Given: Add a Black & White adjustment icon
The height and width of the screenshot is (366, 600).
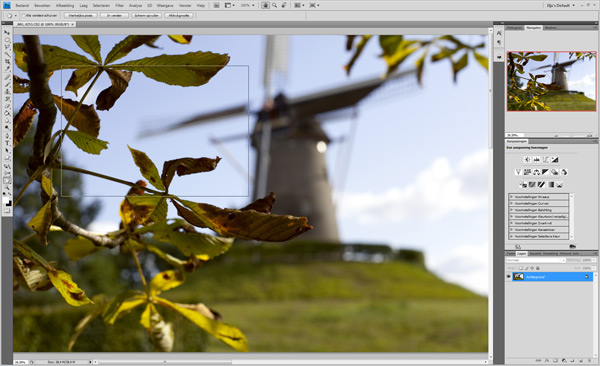Looking at the screenshot, I should [x=546, y=172].
